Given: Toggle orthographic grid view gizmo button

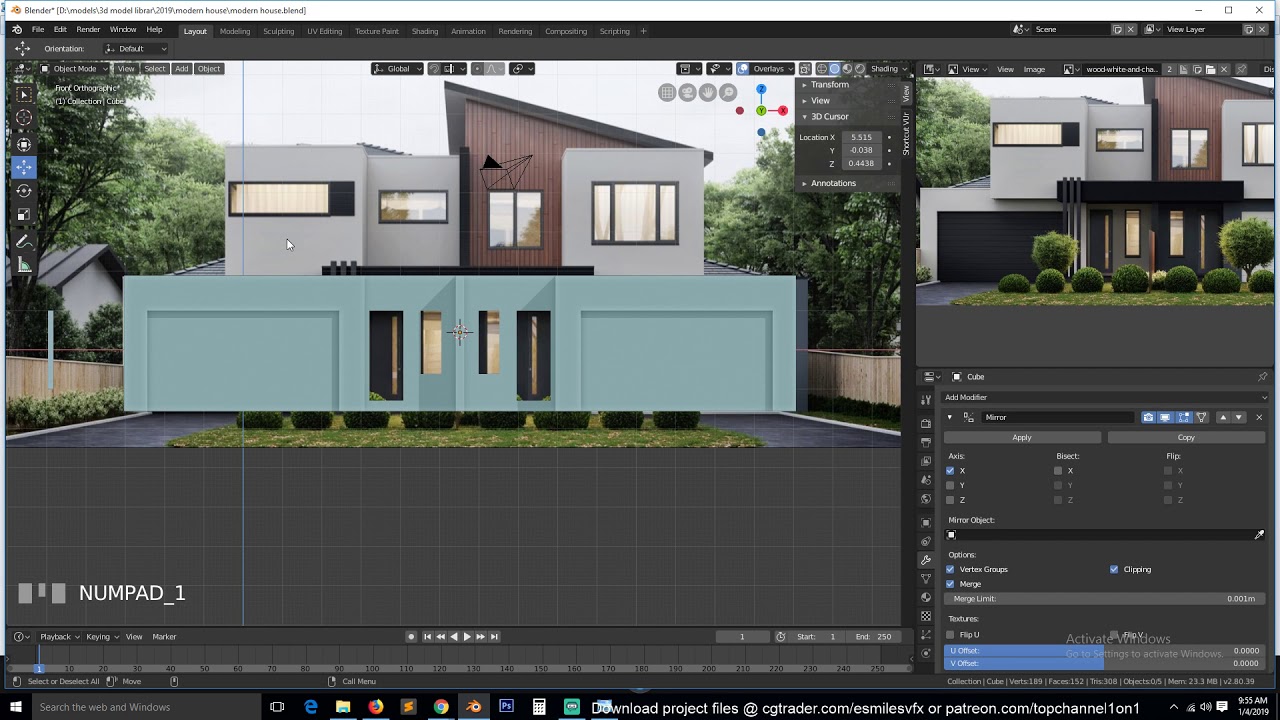Looking at the screenshot, I should pyautogui.click(x=667, y=93).
